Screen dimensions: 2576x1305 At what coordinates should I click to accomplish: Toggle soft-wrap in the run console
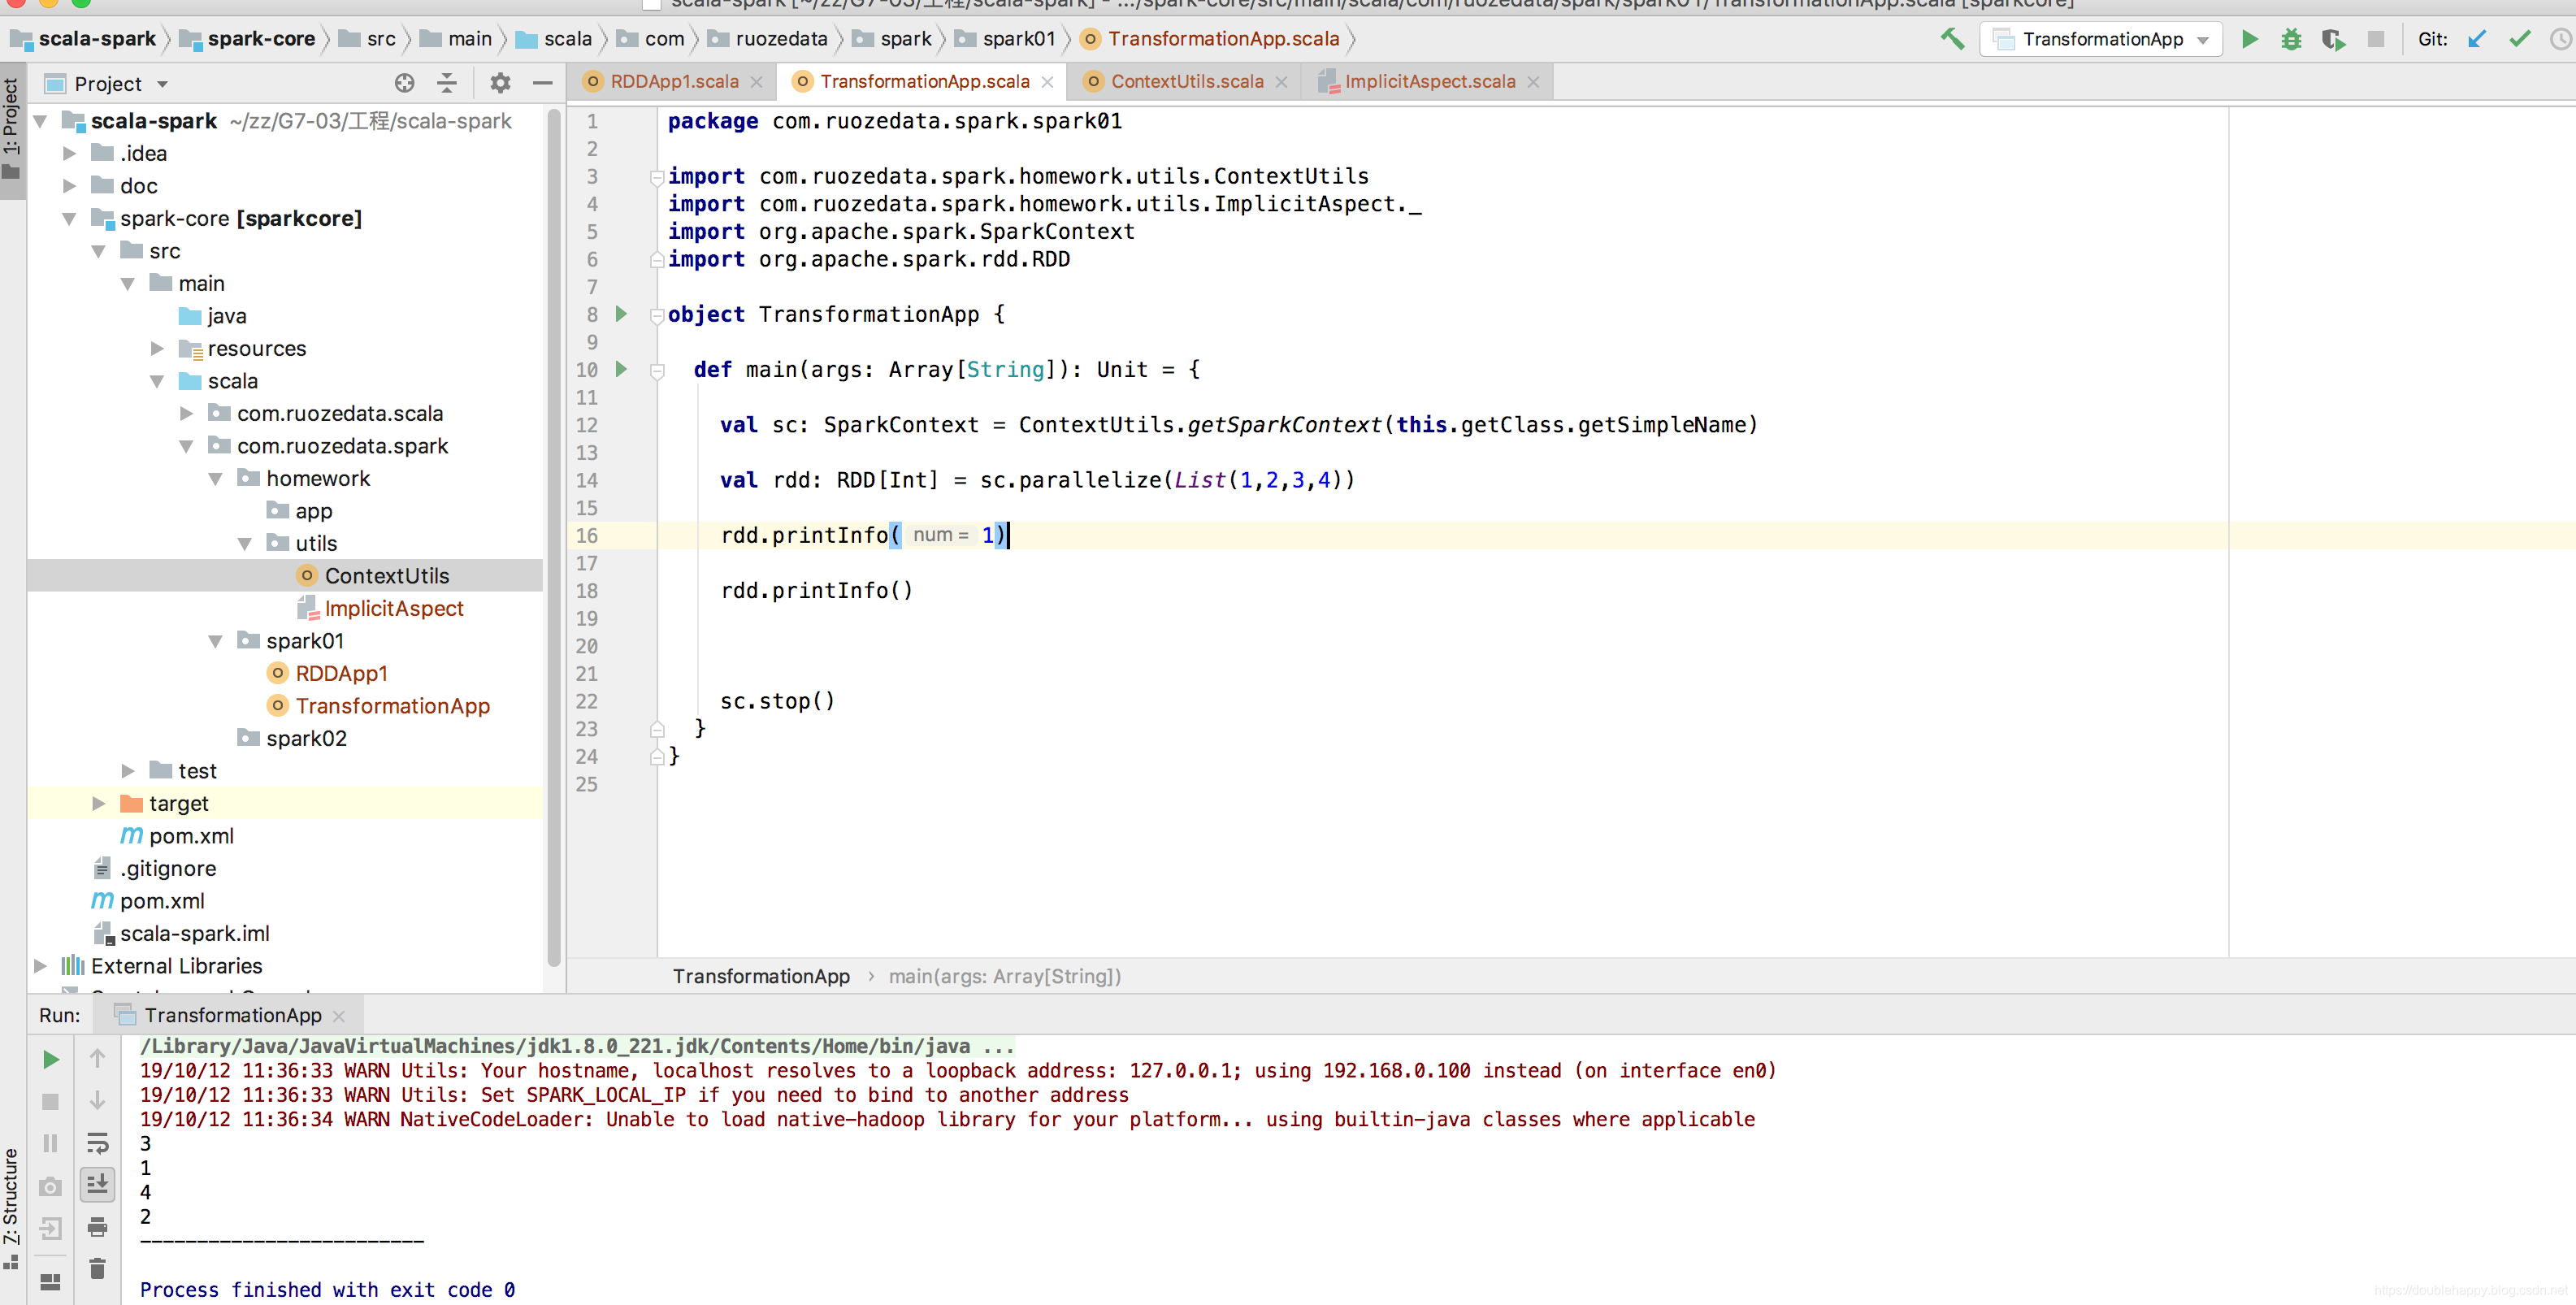click(97, 1143)
